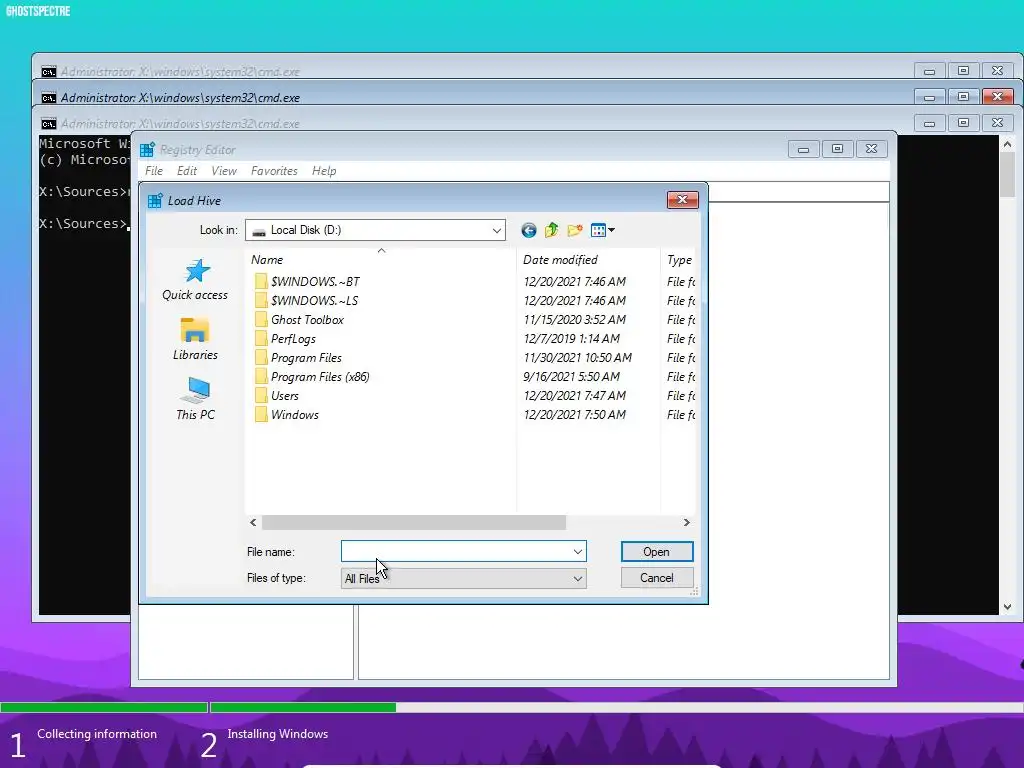Open Quick access in the places bar

point(195,280)
